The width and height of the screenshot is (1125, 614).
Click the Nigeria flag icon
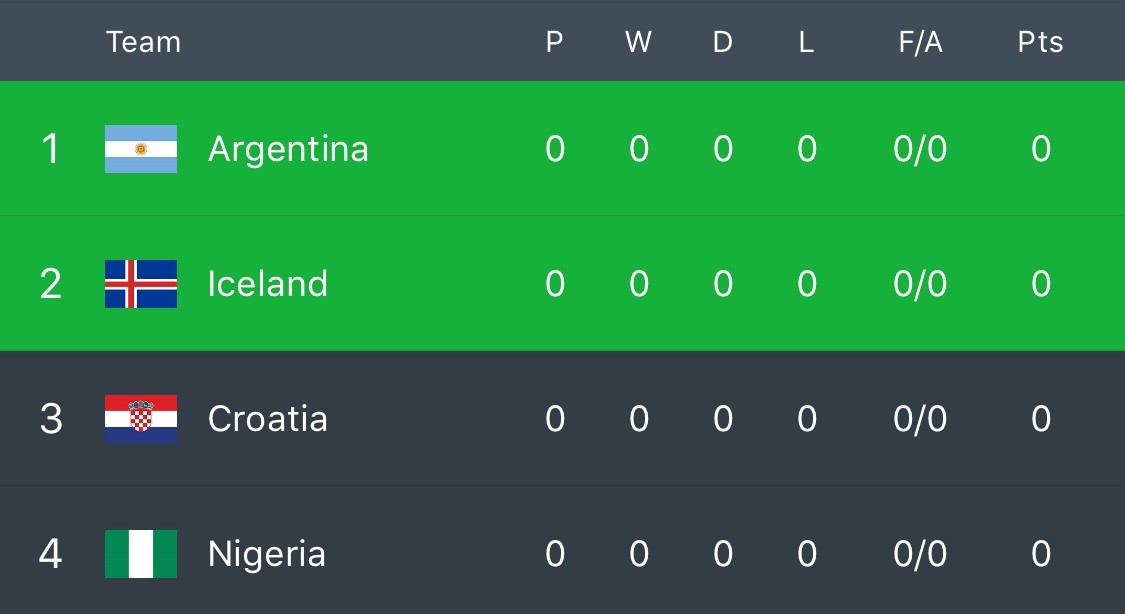coord(141,553)
